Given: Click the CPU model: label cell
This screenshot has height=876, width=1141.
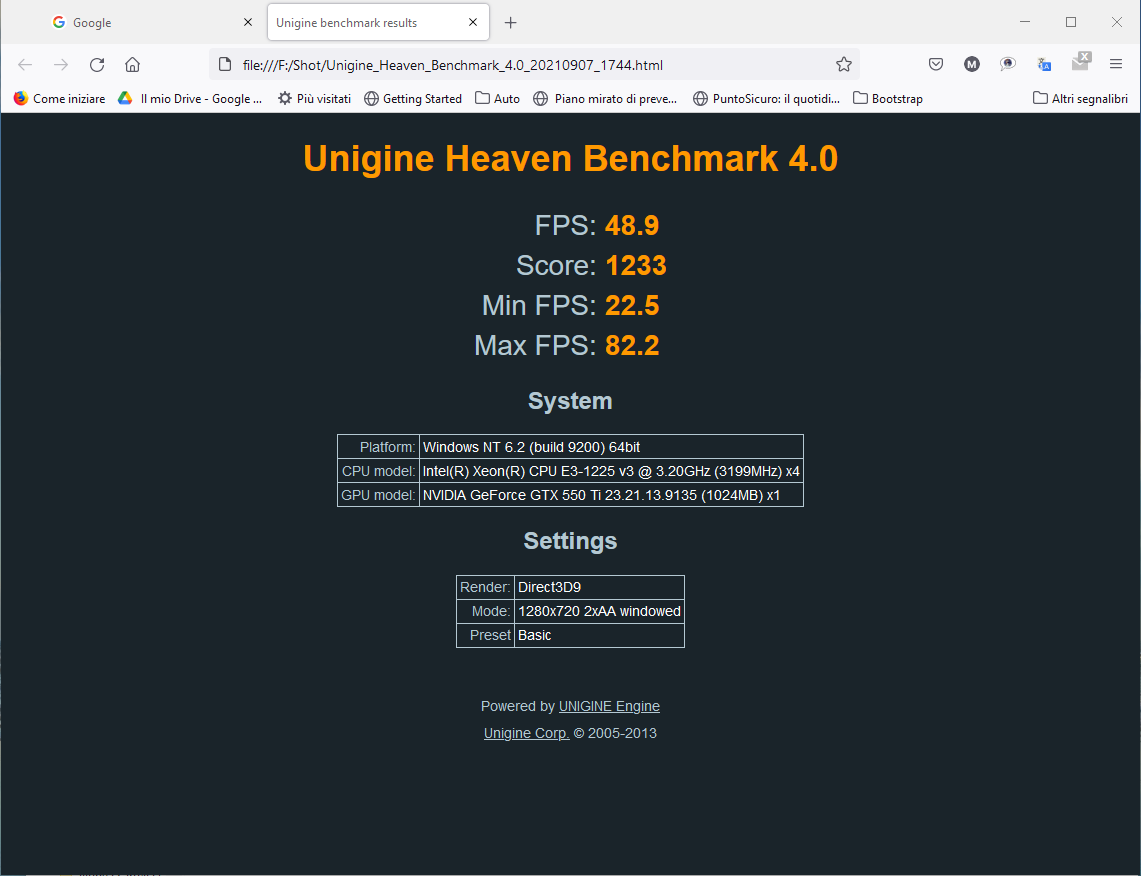Looking at the screenshot, I should (378, 471).
